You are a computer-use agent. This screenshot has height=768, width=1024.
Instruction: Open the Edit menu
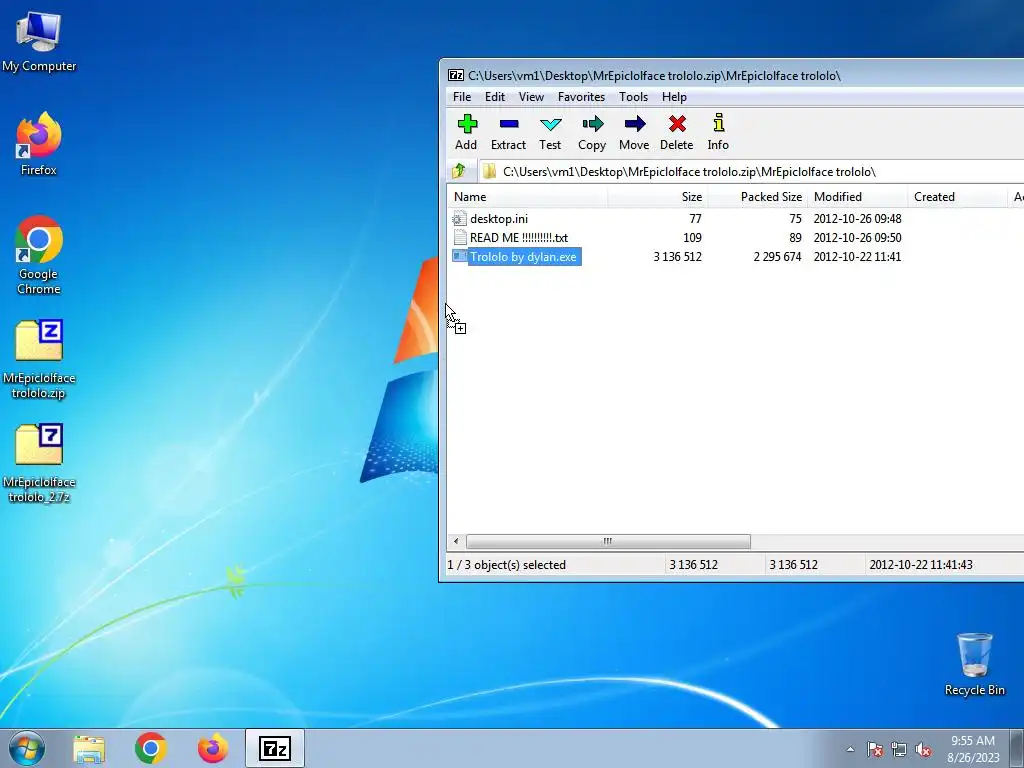pos(494,97)
